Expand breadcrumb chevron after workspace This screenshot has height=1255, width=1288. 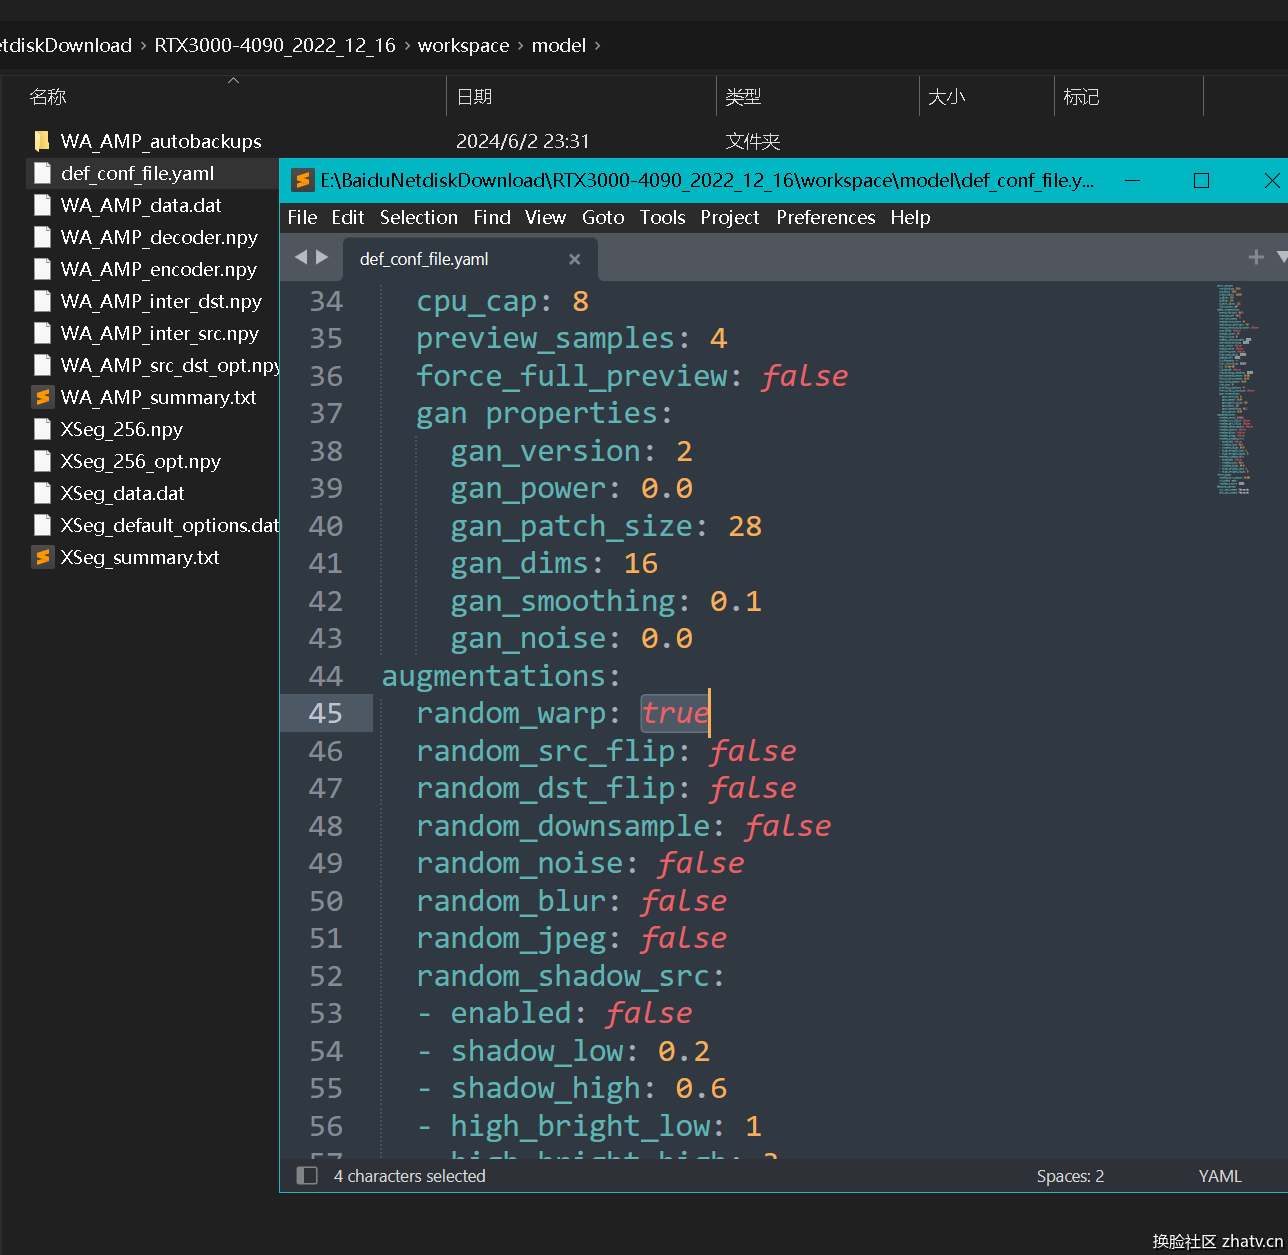(x=520, y=46)
